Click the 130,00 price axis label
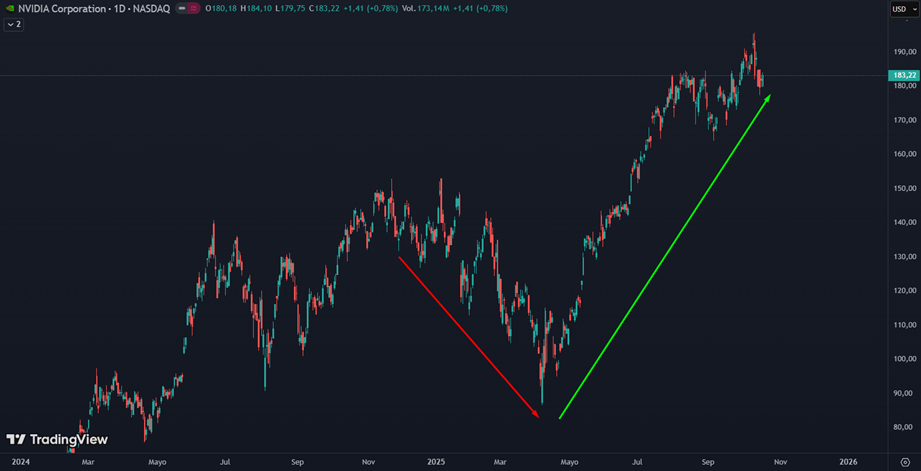This screenshot has height=471, width=921. (905, 257)
